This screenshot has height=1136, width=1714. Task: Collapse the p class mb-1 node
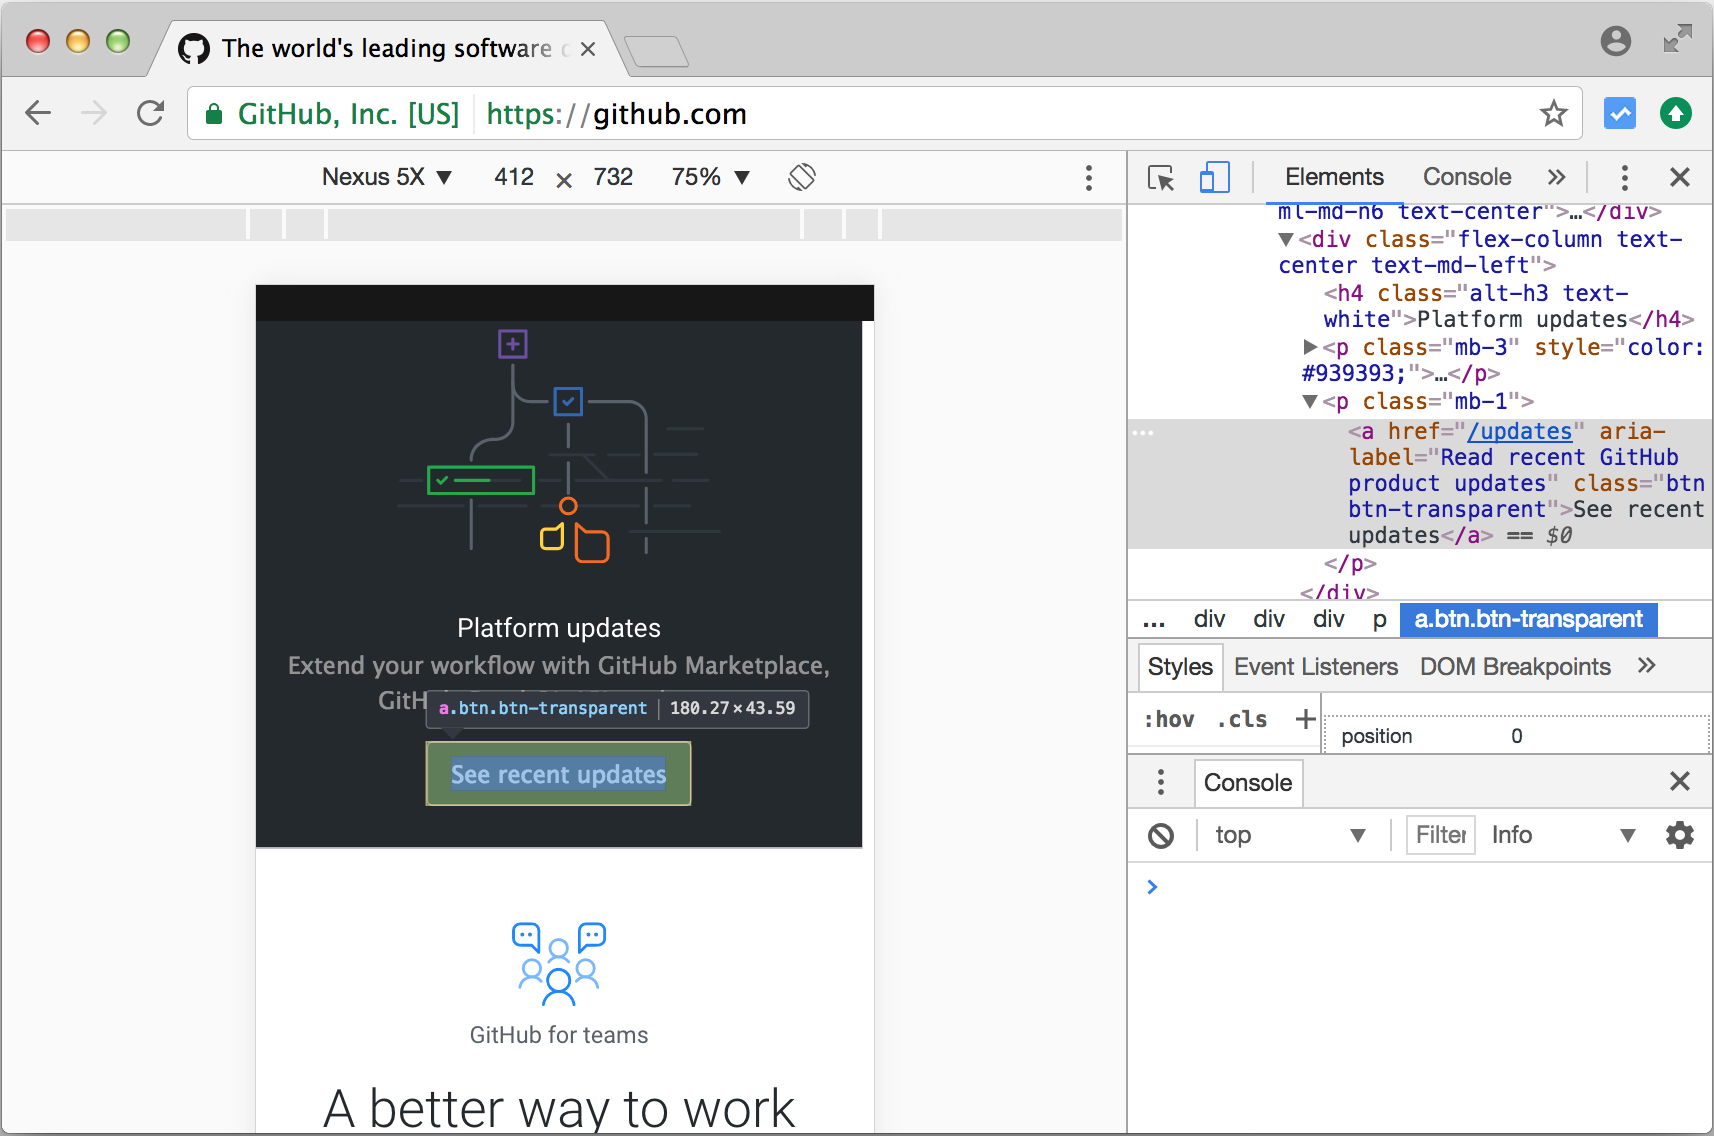click(x=1310, y=401)
